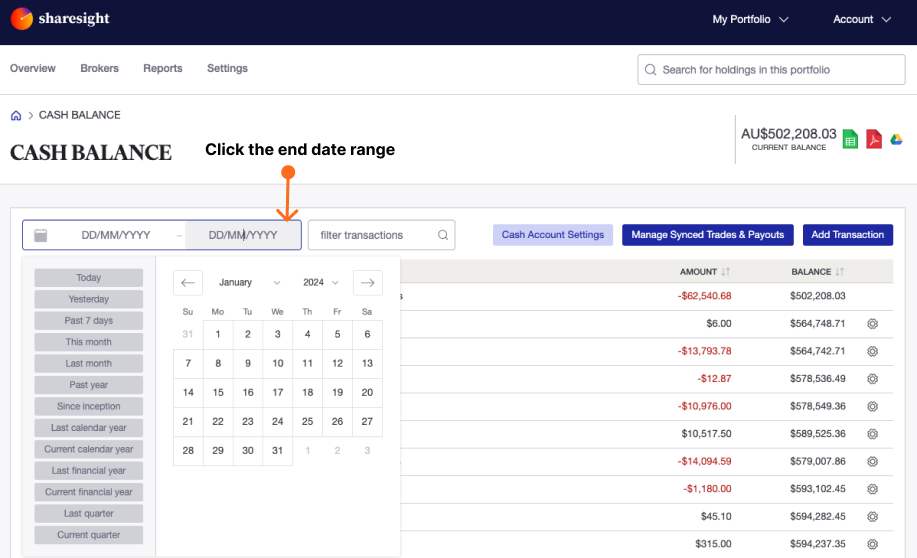Open gear settings for $45.10 transaction
The width and height of the screenshot is (917, 558).
coord(873,516)
